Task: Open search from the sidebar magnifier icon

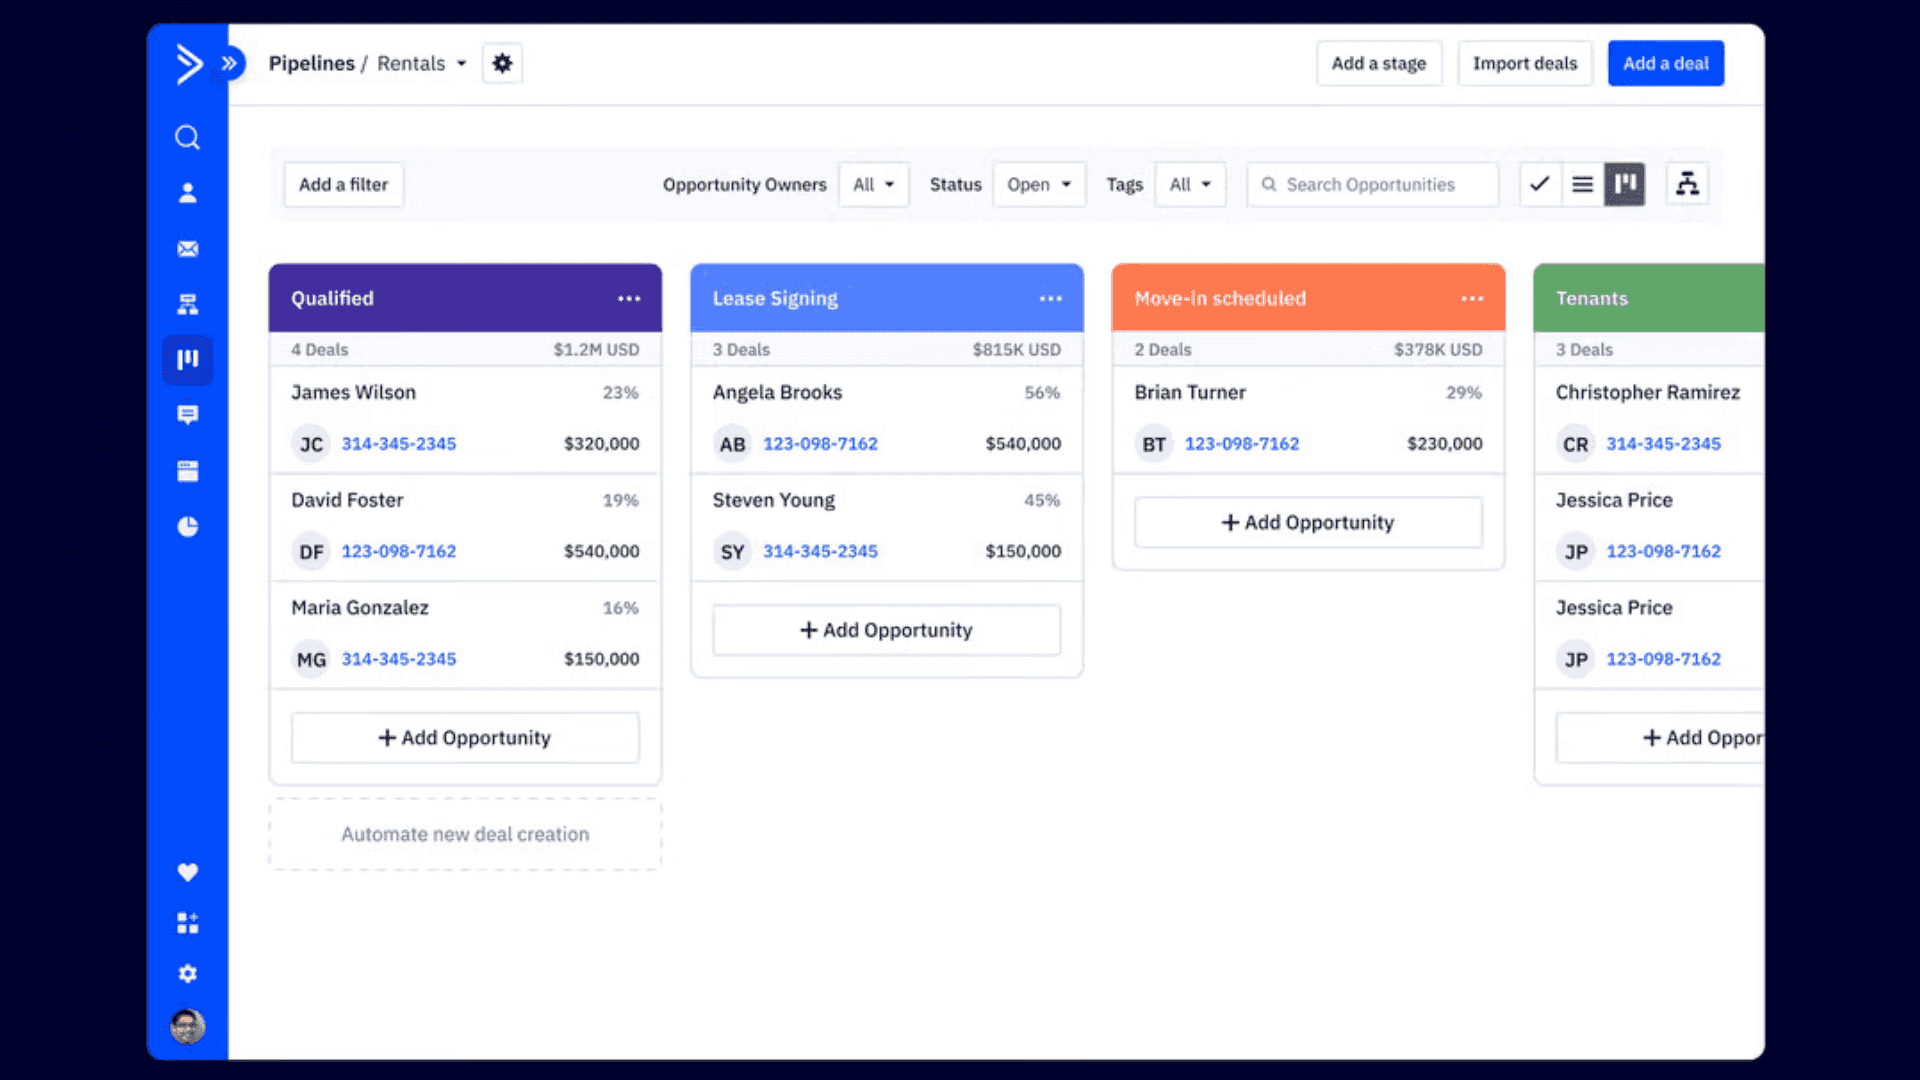Action: (x=188, y=137)
